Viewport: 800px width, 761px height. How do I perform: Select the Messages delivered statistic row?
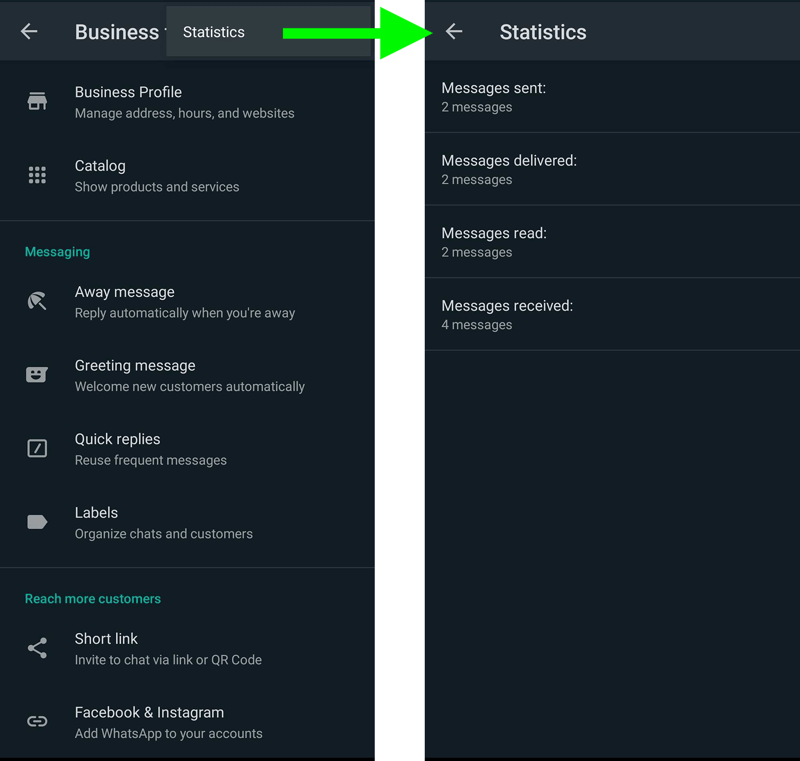pos(612,169)
